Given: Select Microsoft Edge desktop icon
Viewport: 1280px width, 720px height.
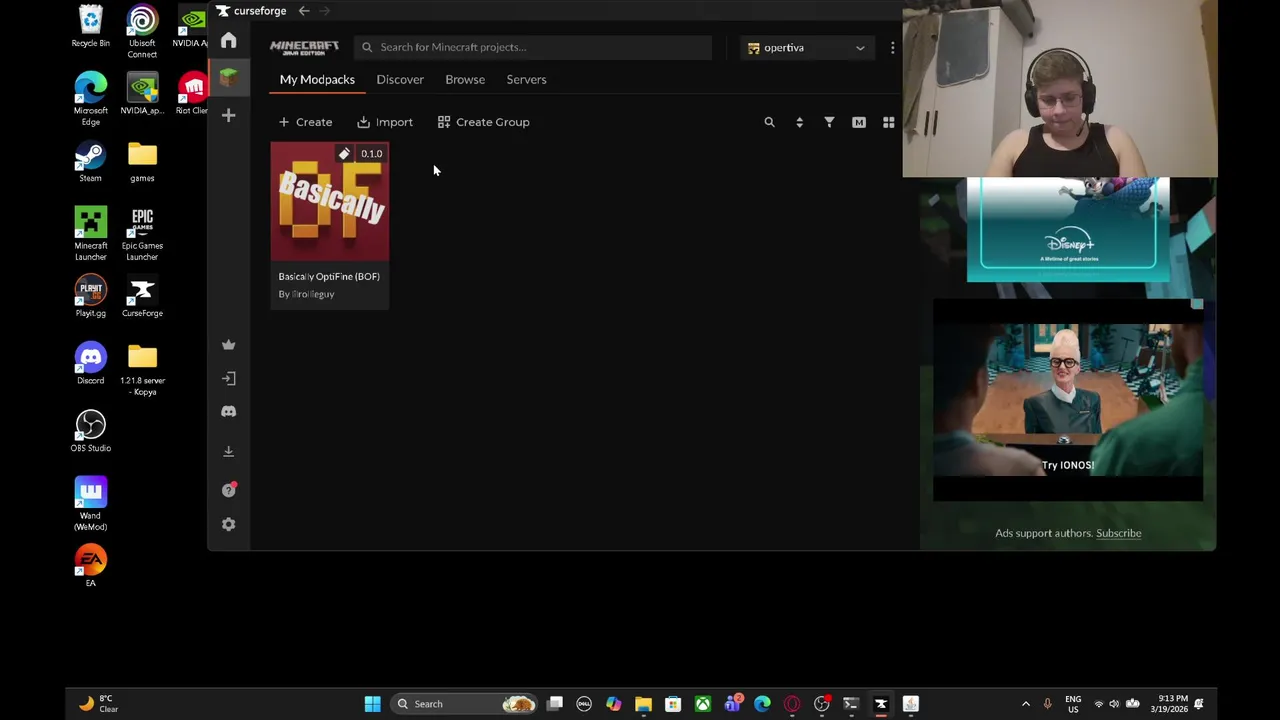Looking at the screenshot, I should tap(90, 99).
